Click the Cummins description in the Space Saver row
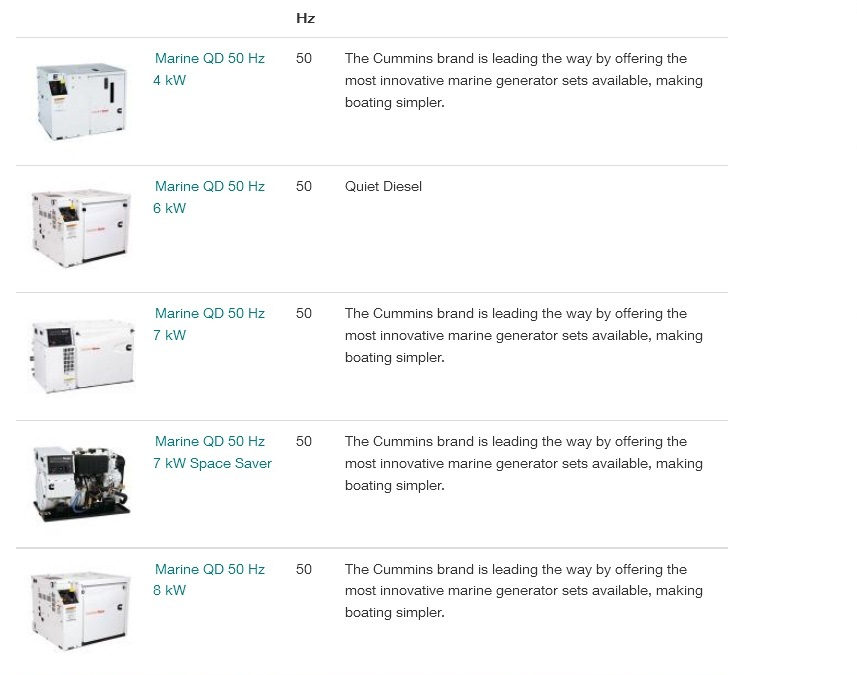 pyautogui.click(x=524, y=463)
